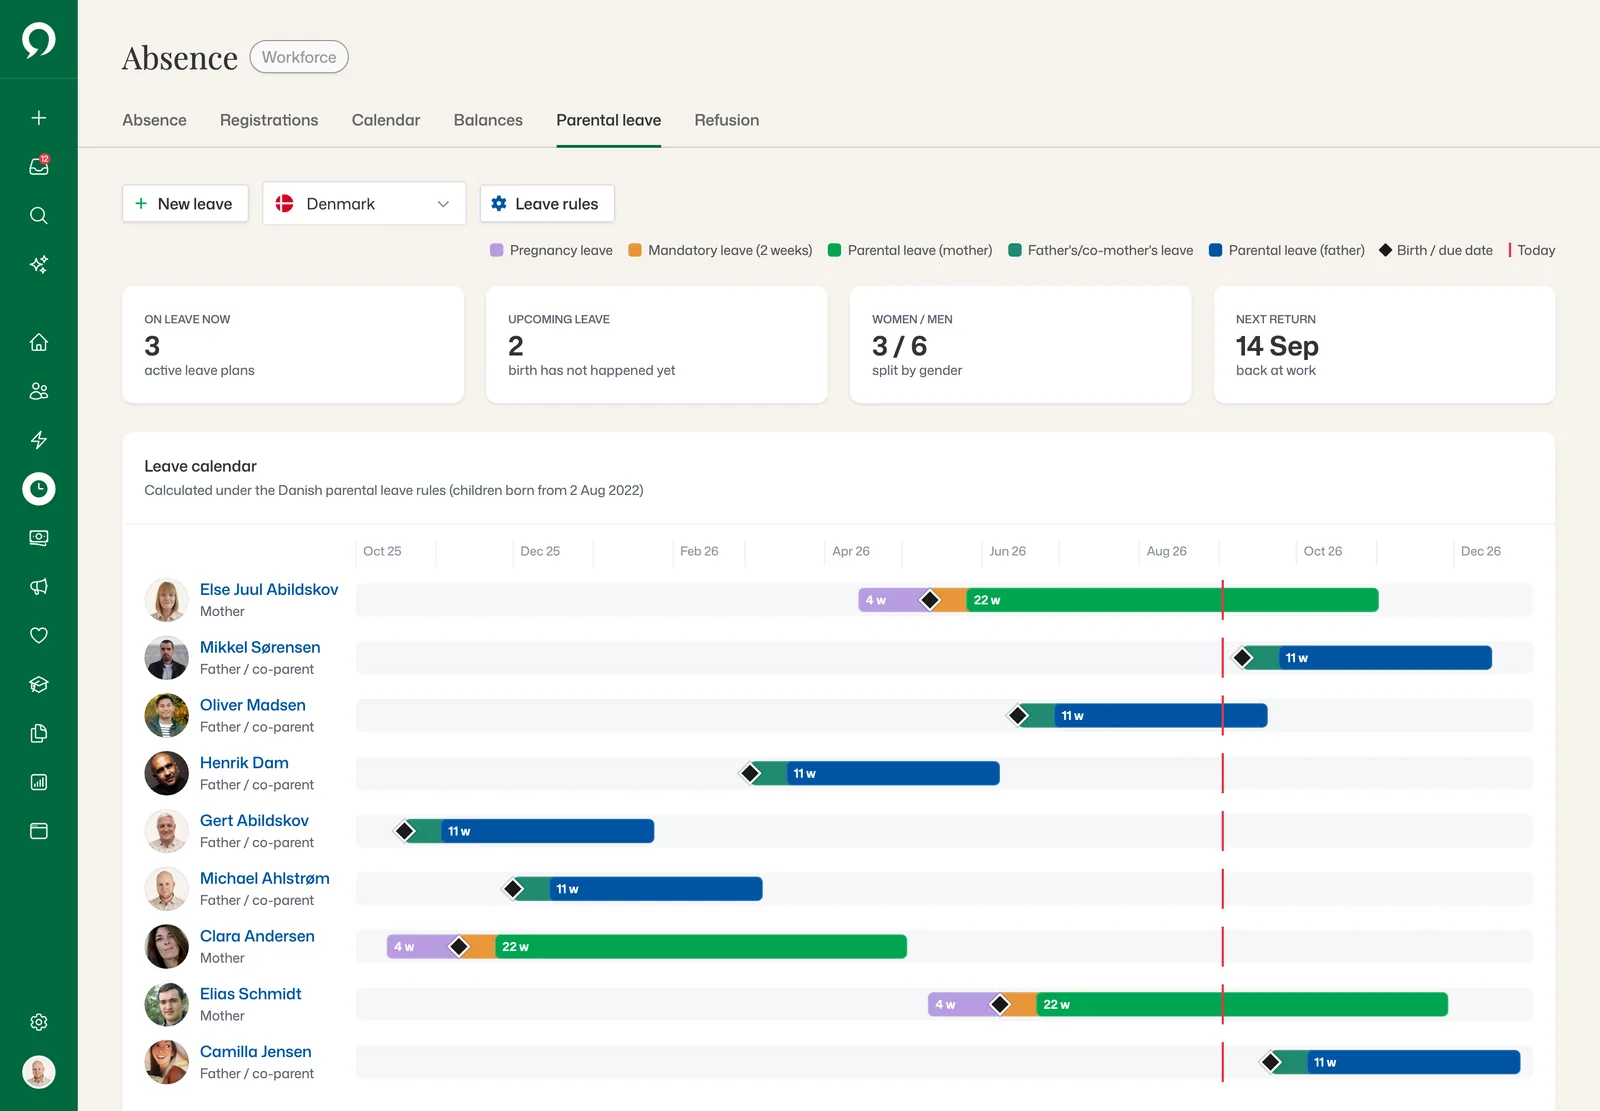Click Clara Andersen's birth date diamond marker
The width and height of the screenshot is (1600, 1111).
(459, 947)
